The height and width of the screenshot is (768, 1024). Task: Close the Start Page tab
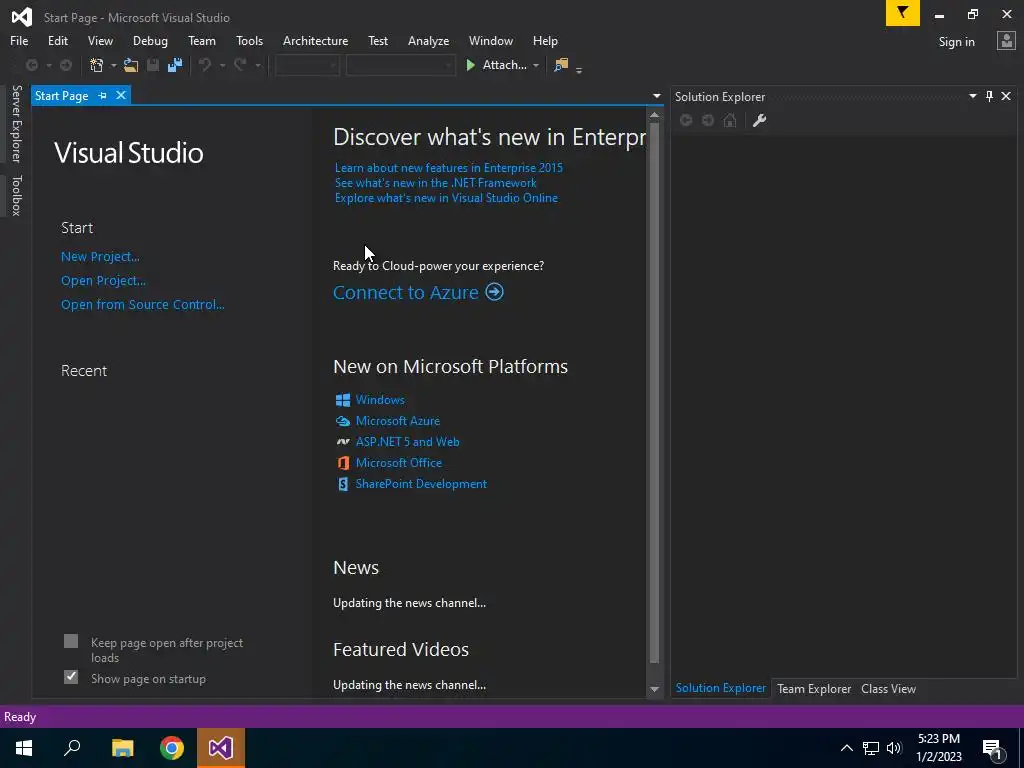point(121,95)
